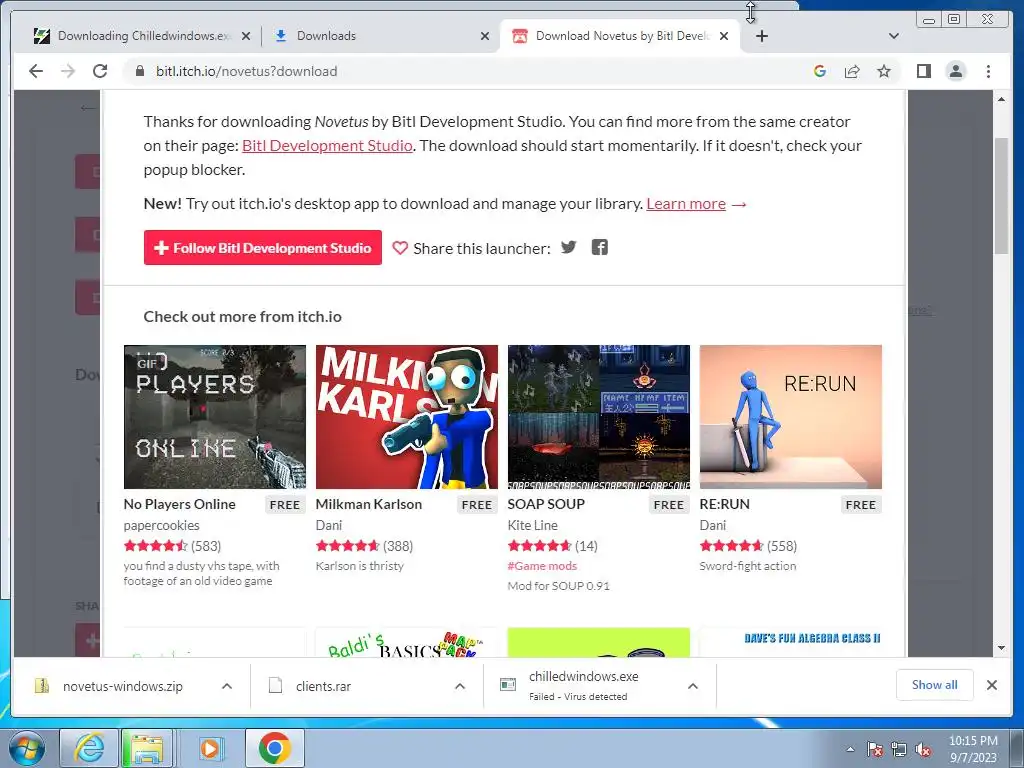
Task: Click the RE:RUN title link
Action: pyautogui.click(x=724, y=504)
